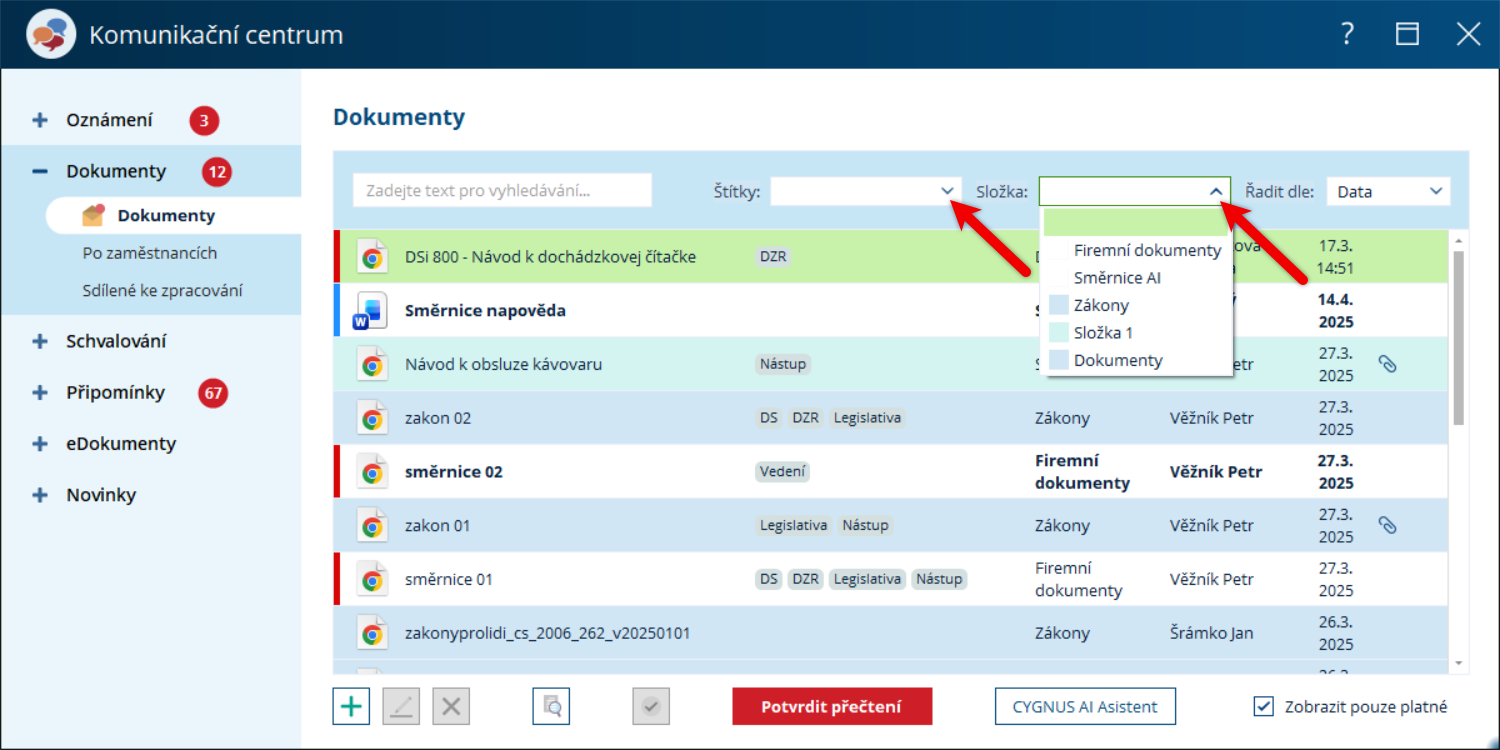This screenshot has height=750, width=1500.
Task: Click the pencil edit document button
Action: [x=401, y=706]
